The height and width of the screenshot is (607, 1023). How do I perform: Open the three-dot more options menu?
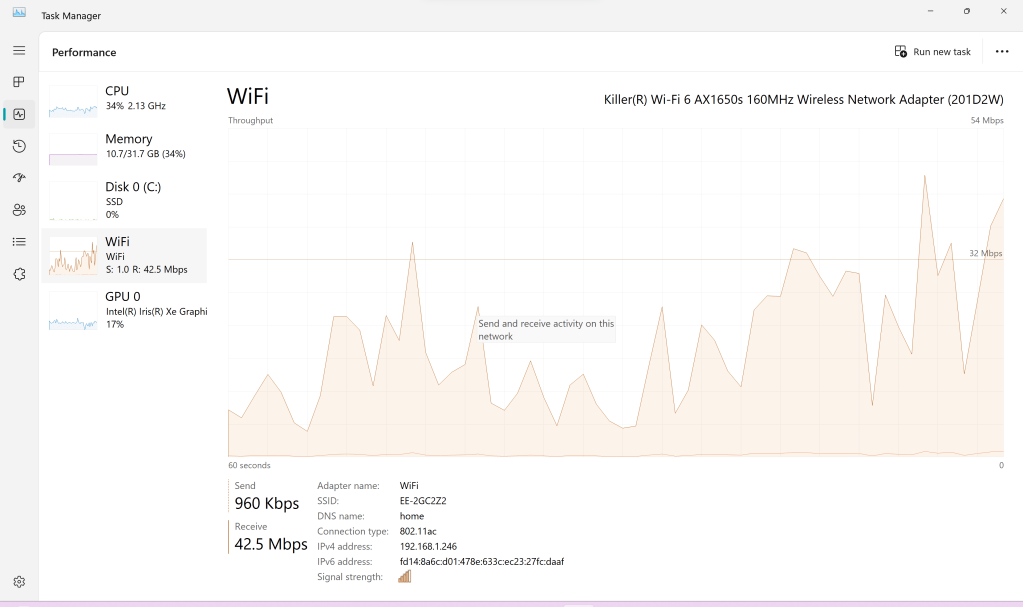coord(1002,52)
